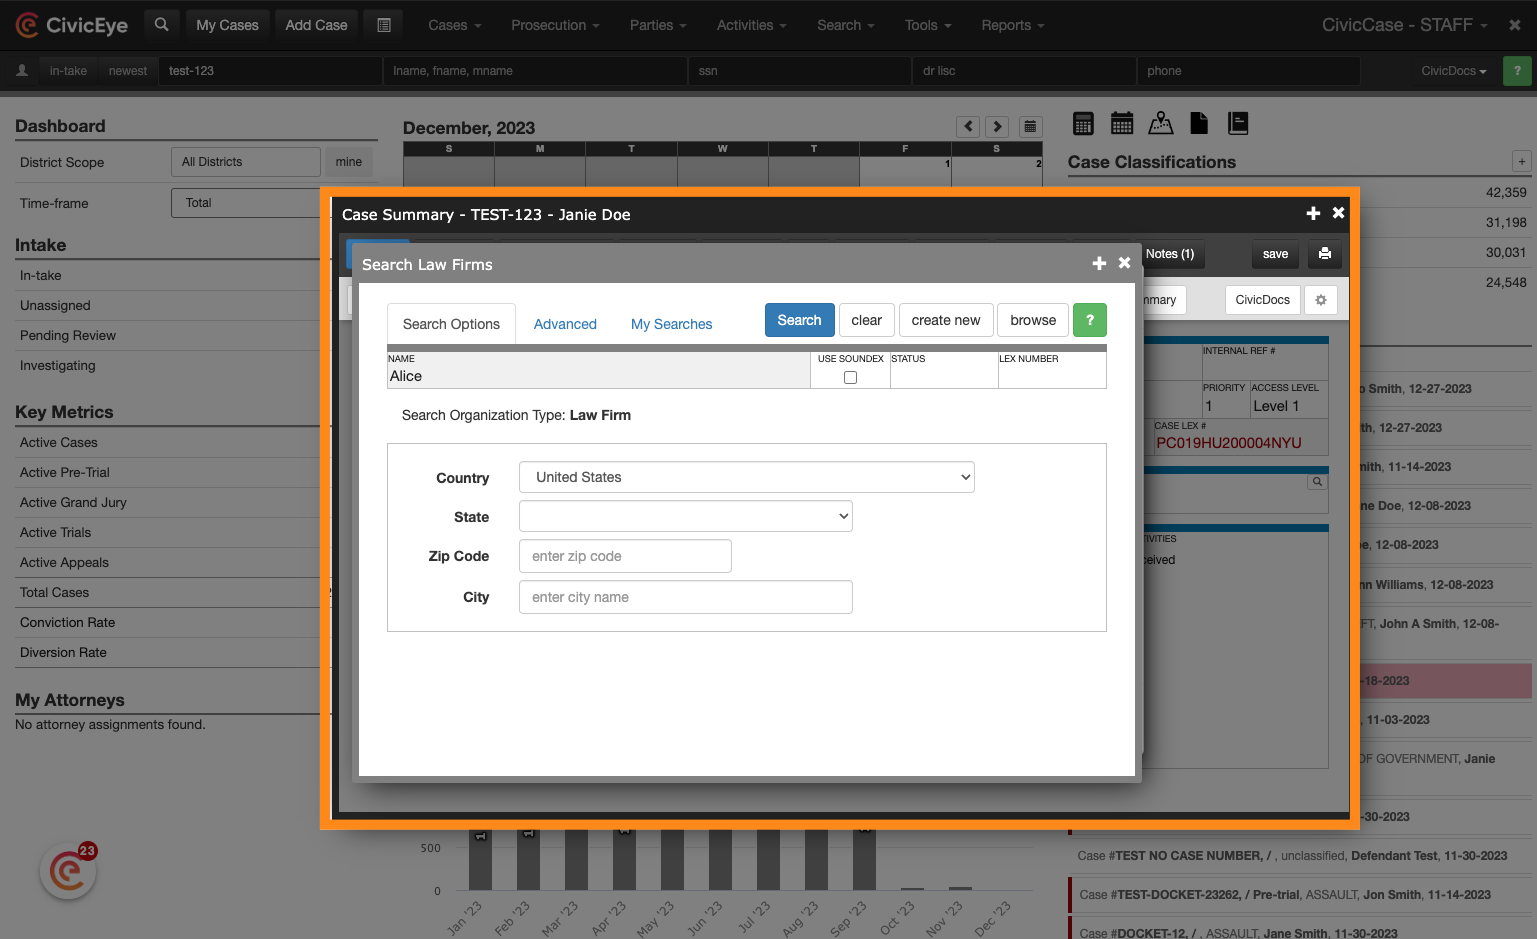Expand the Case Summary window with plus icon
Screen dimensions: 1537x939
click(1313, 213)
